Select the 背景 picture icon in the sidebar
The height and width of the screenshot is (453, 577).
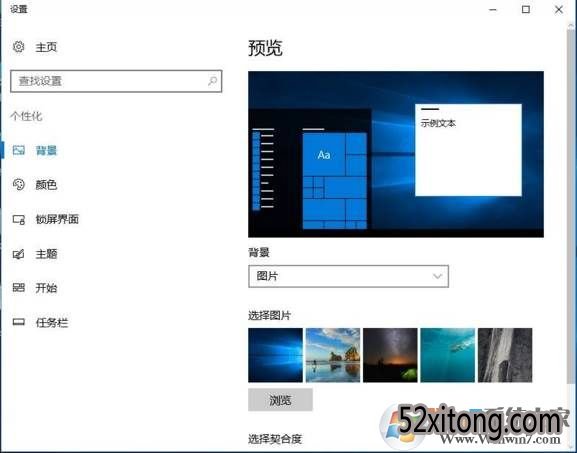click(x=18, y=150)
